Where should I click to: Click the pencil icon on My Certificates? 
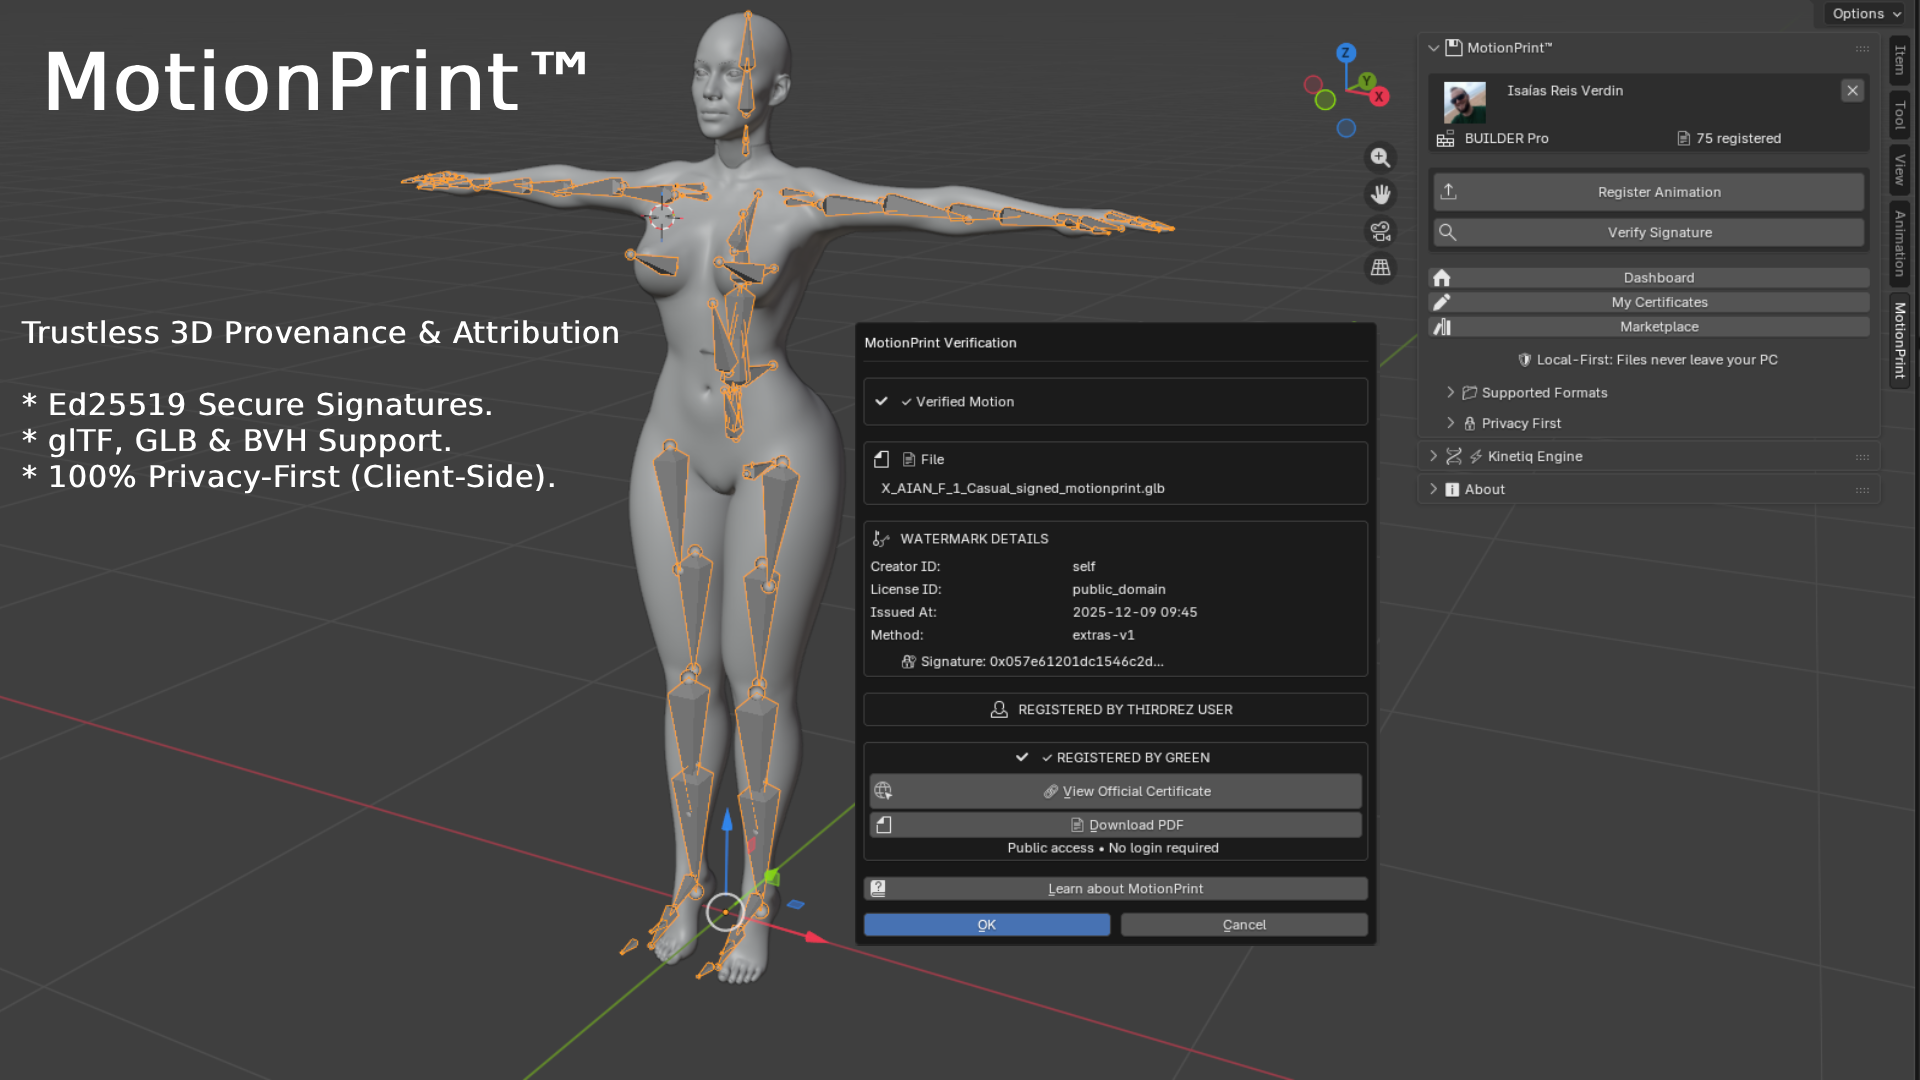click(x=1442, y=302)
